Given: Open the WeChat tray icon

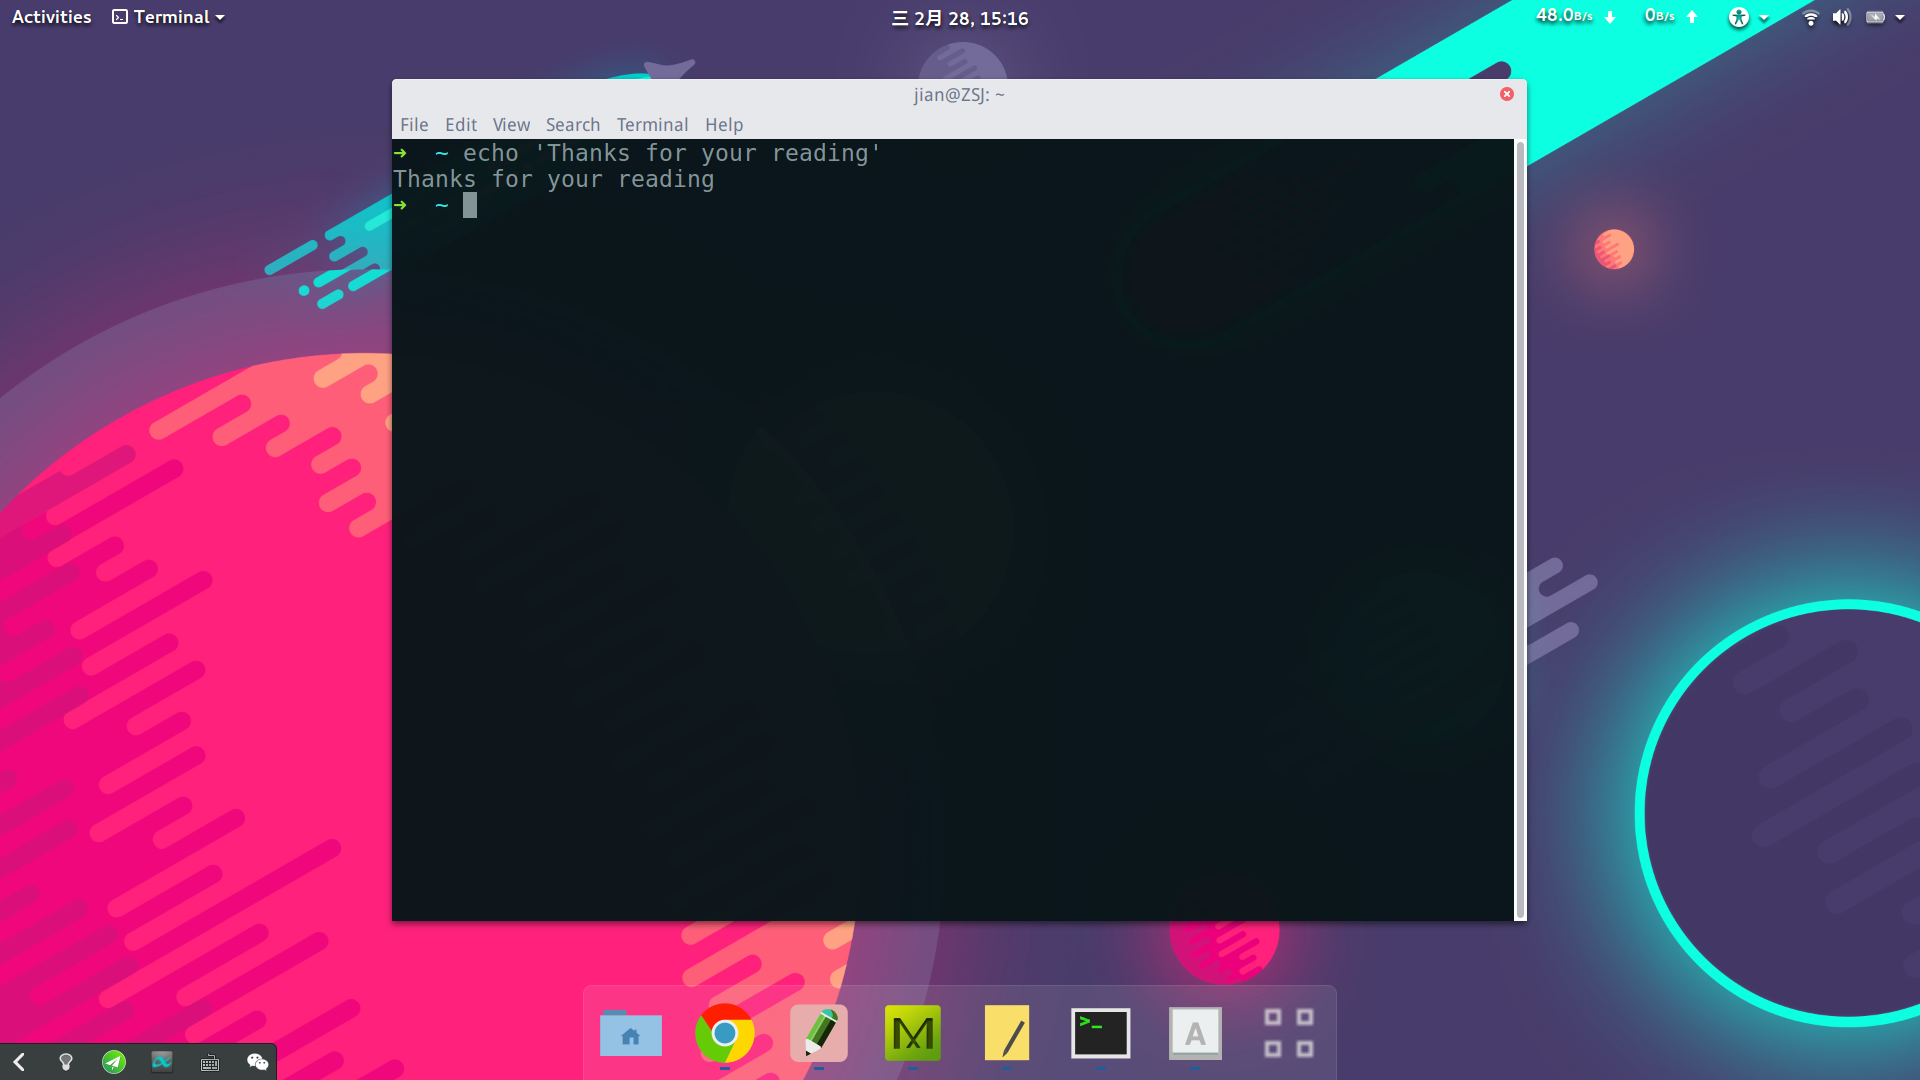Looking at the screenshot, I should (258, 1062).
